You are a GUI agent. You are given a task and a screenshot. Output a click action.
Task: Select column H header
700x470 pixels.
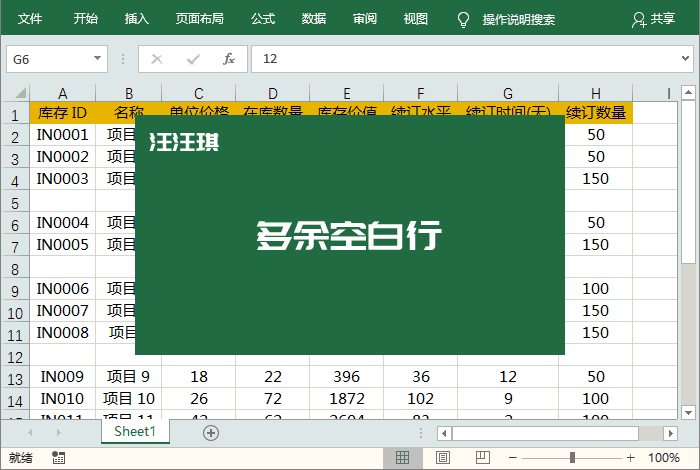(596, 93)
